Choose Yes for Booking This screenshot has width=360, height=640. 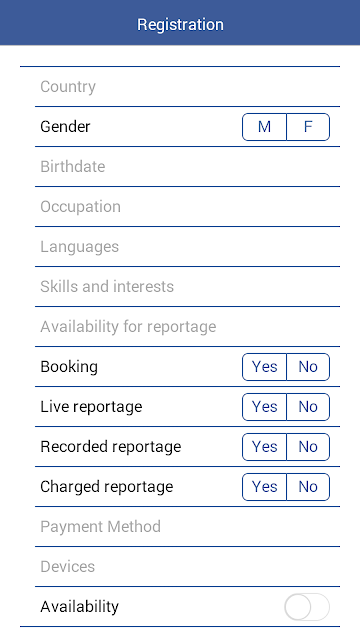(x=264, y=367)
